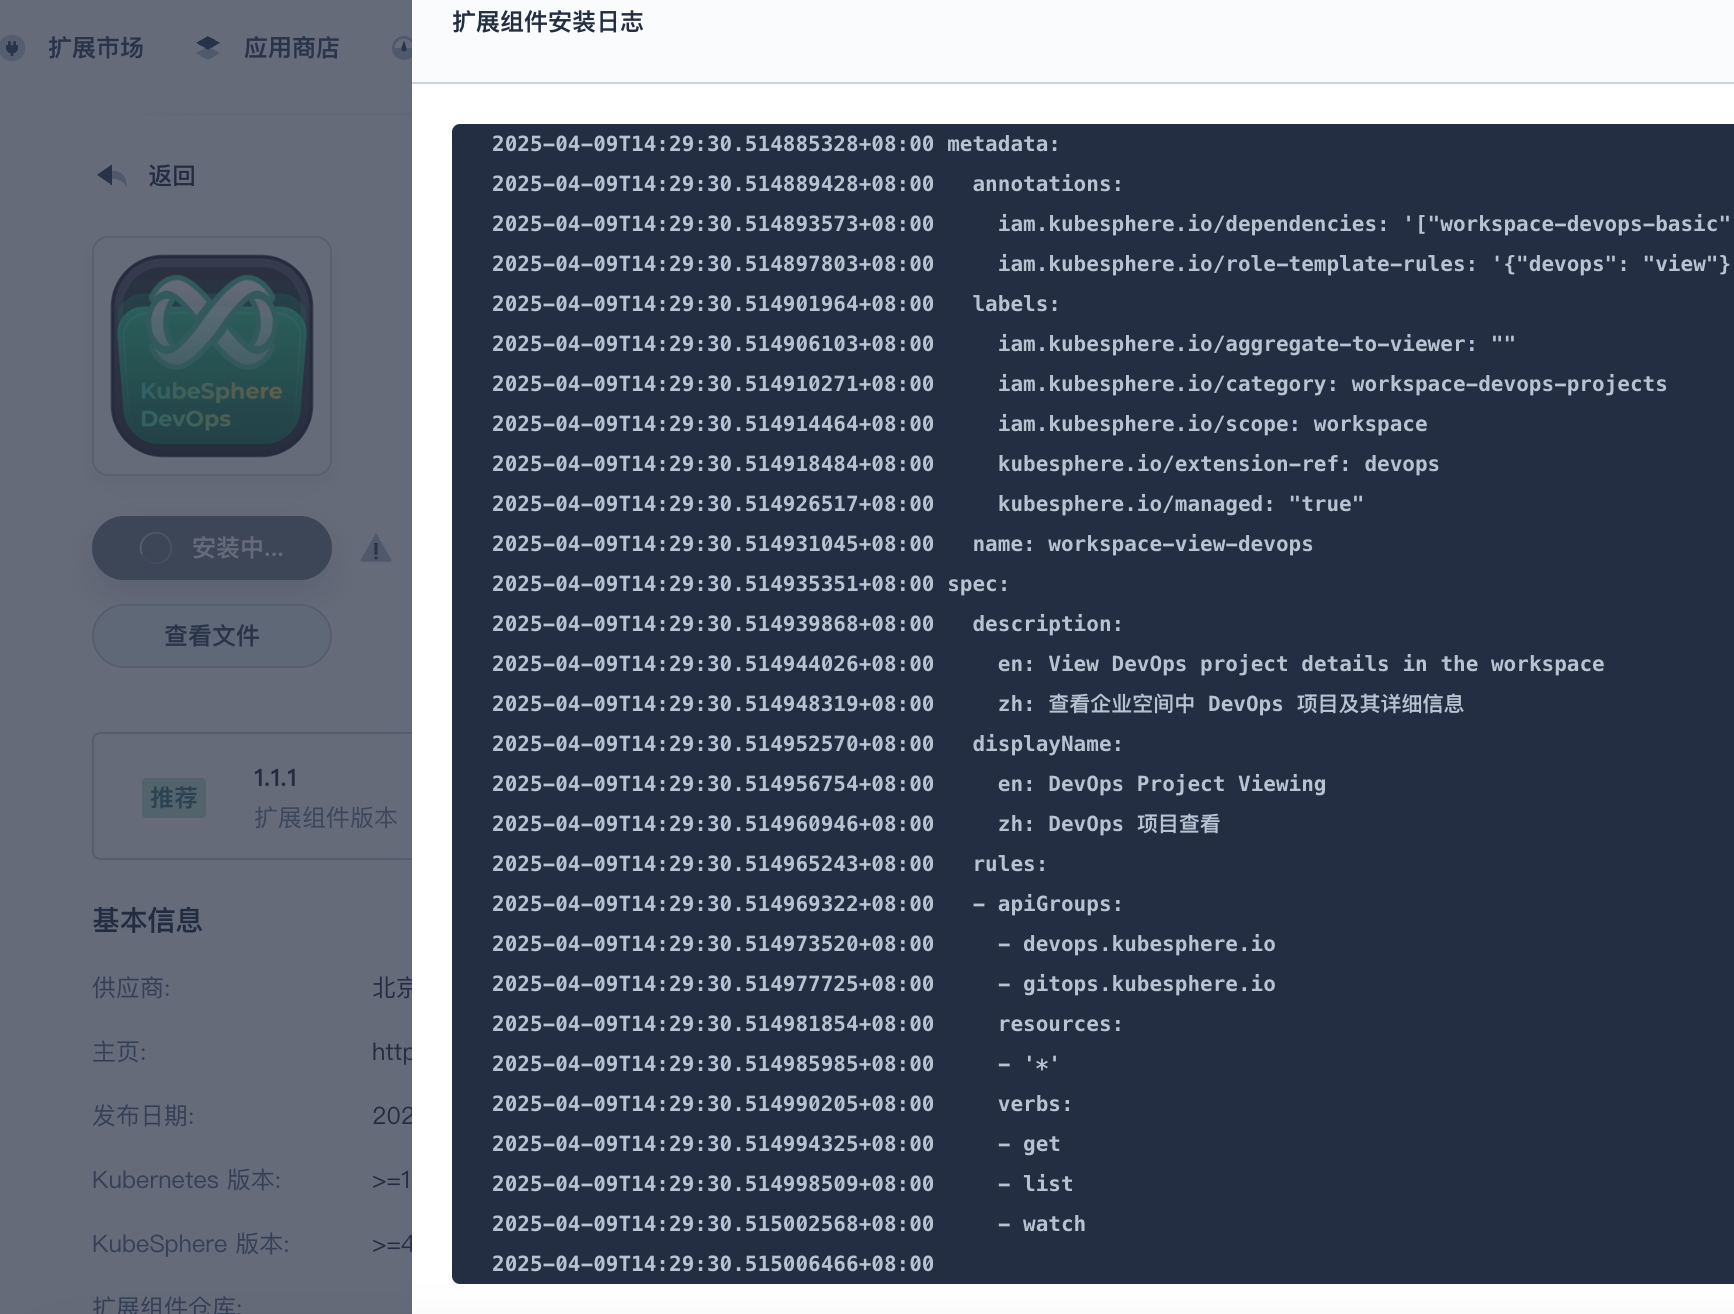
Task: Click the 'displayName:' log line
Action: coord(808,744)
